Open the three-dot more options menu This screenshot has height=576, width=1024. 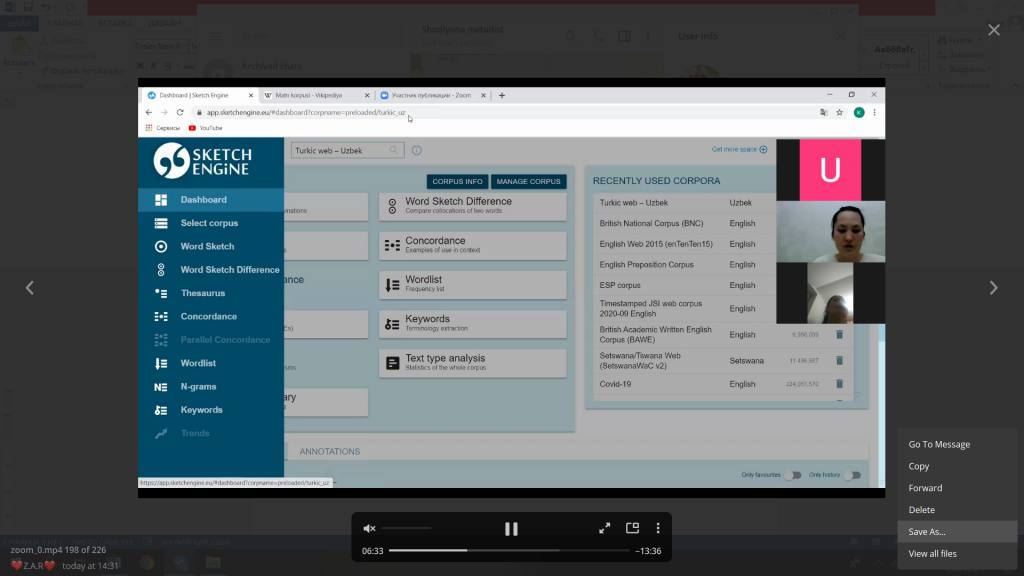658,528
